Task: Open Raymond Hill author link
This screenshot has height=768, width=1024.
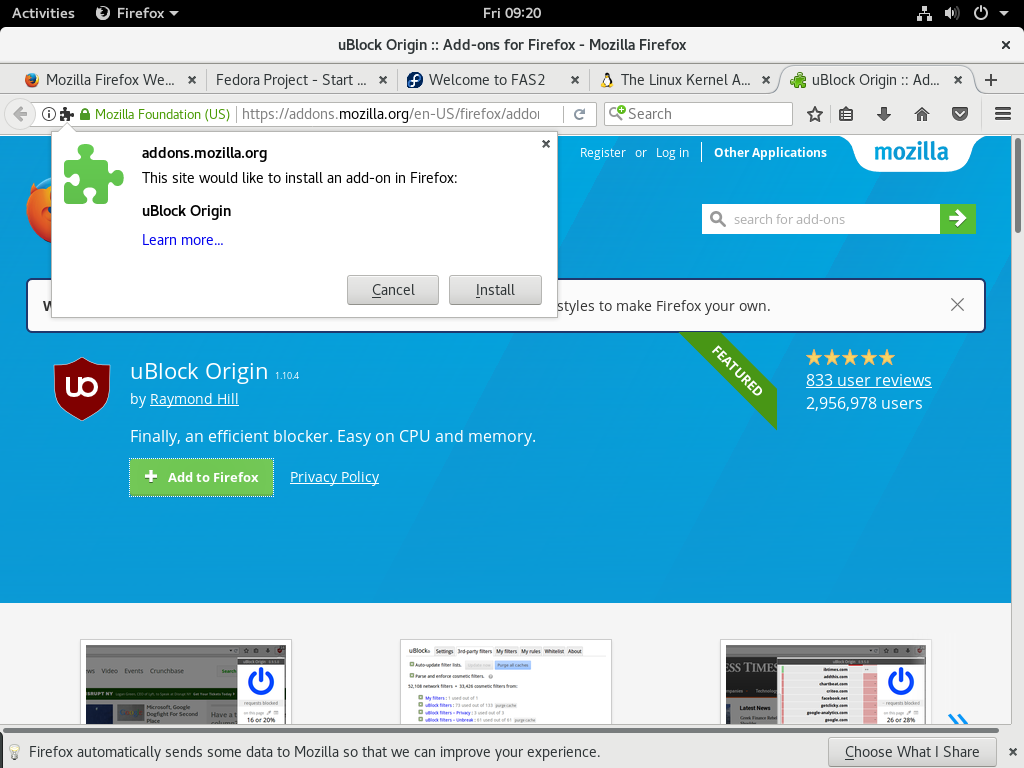Action: tap(194, 399)
